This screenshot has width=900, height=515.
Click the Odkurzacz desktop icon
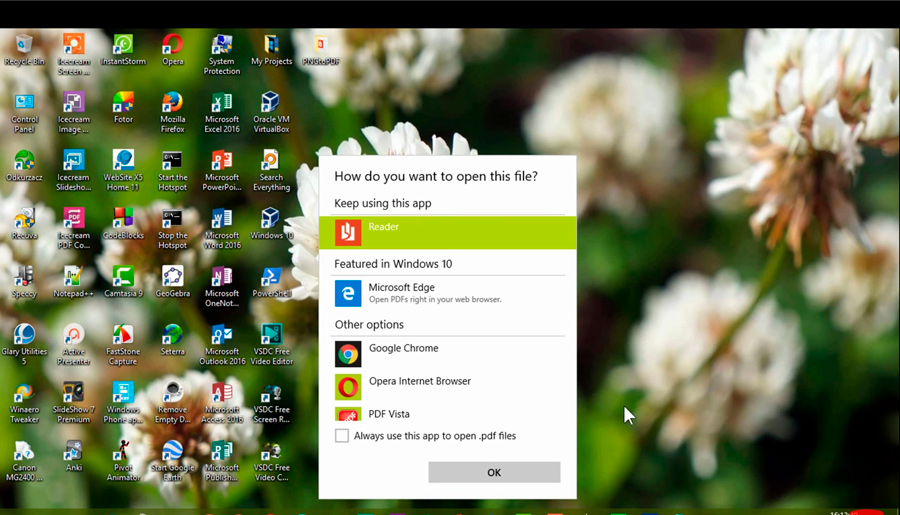coord(24,166)
